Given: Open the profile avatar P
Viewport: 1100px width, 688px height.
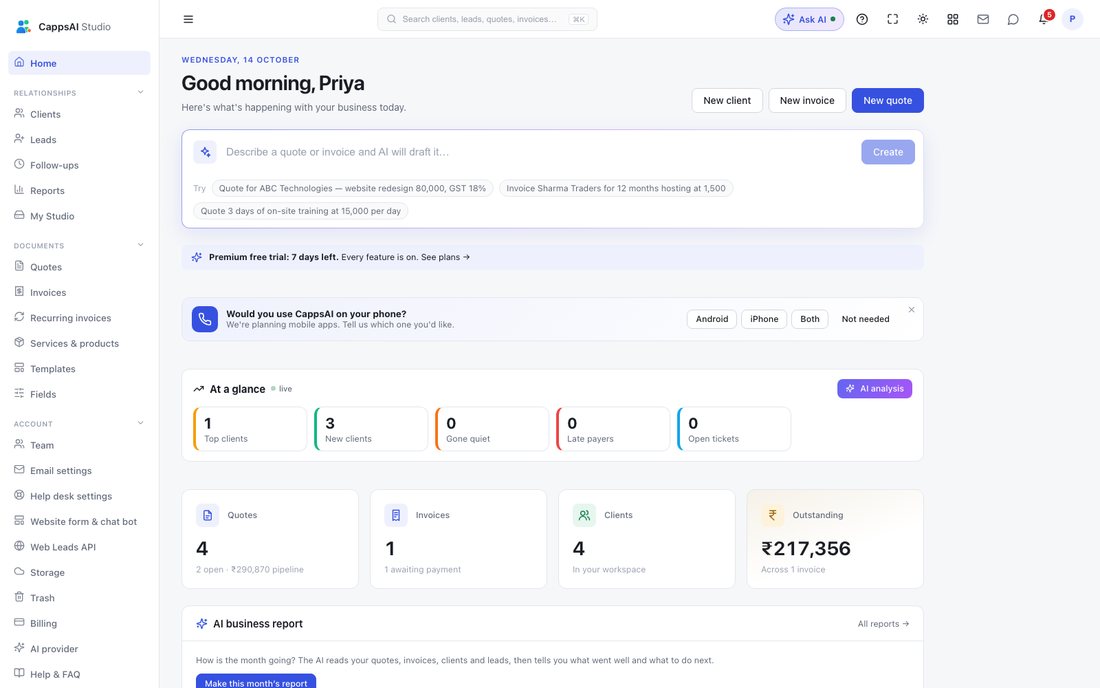Looking at the screenshot, I should (1072, 19).
